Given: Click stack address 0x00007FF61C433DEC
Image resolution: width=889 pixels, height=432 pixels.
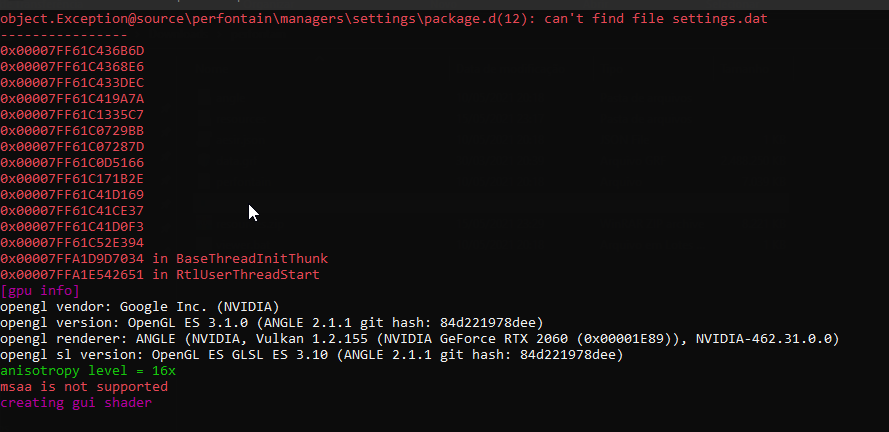Looking at the screenshot, I should [72, 83].
